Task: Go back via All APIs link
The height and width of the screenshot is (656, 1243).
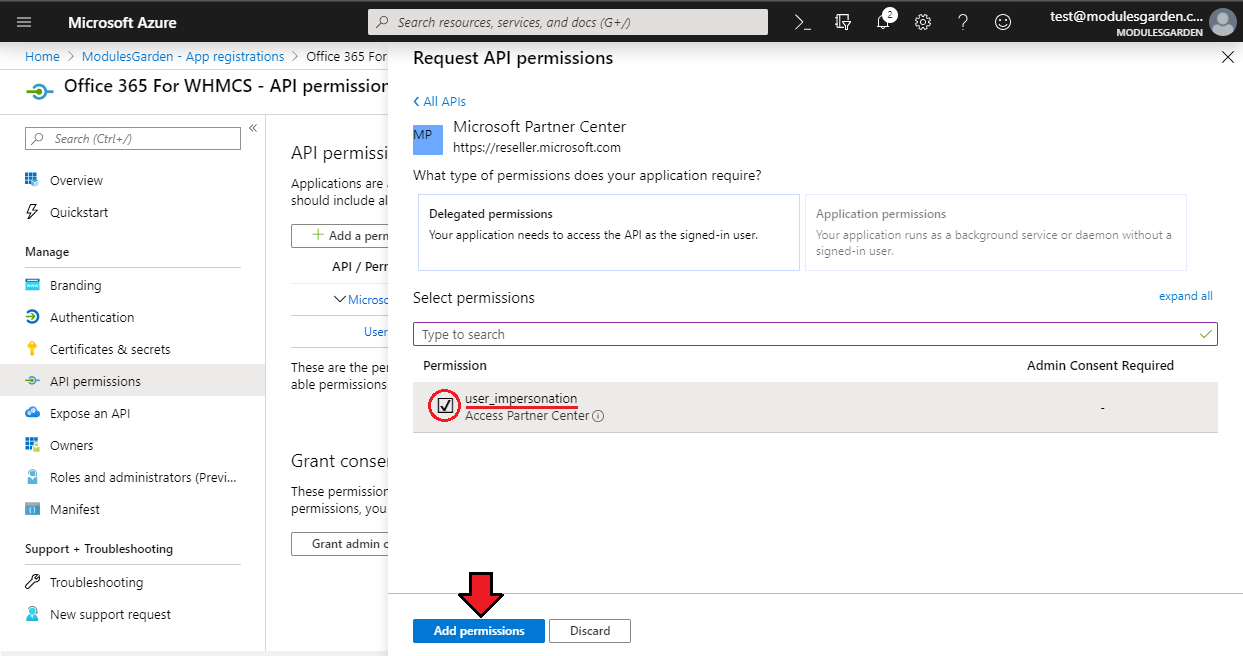Action: [439, 101]
